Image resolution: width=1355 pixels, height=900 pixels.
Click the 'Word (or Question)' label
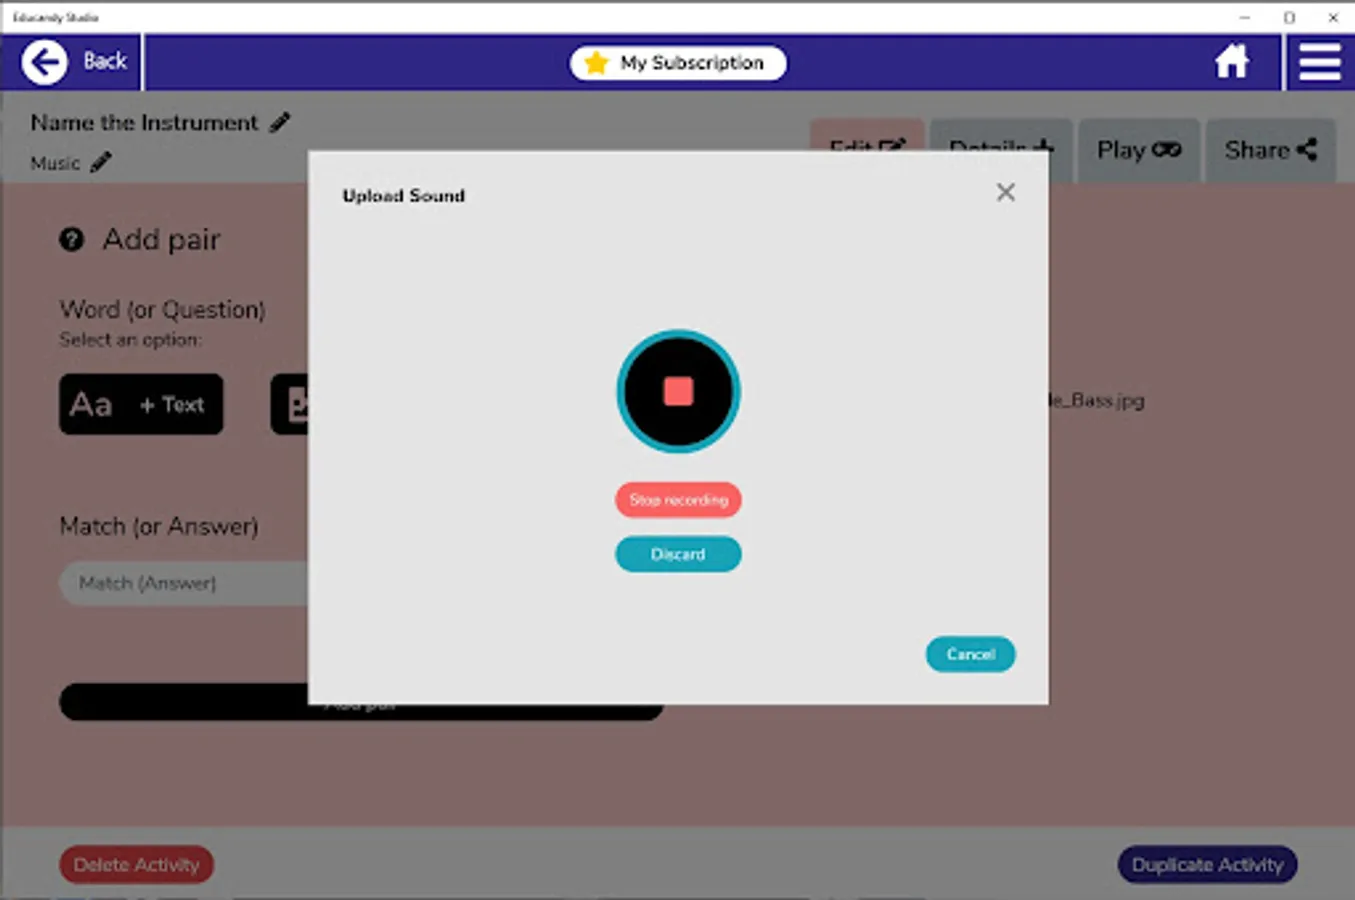pyautogui.click(x=162, y=310)
